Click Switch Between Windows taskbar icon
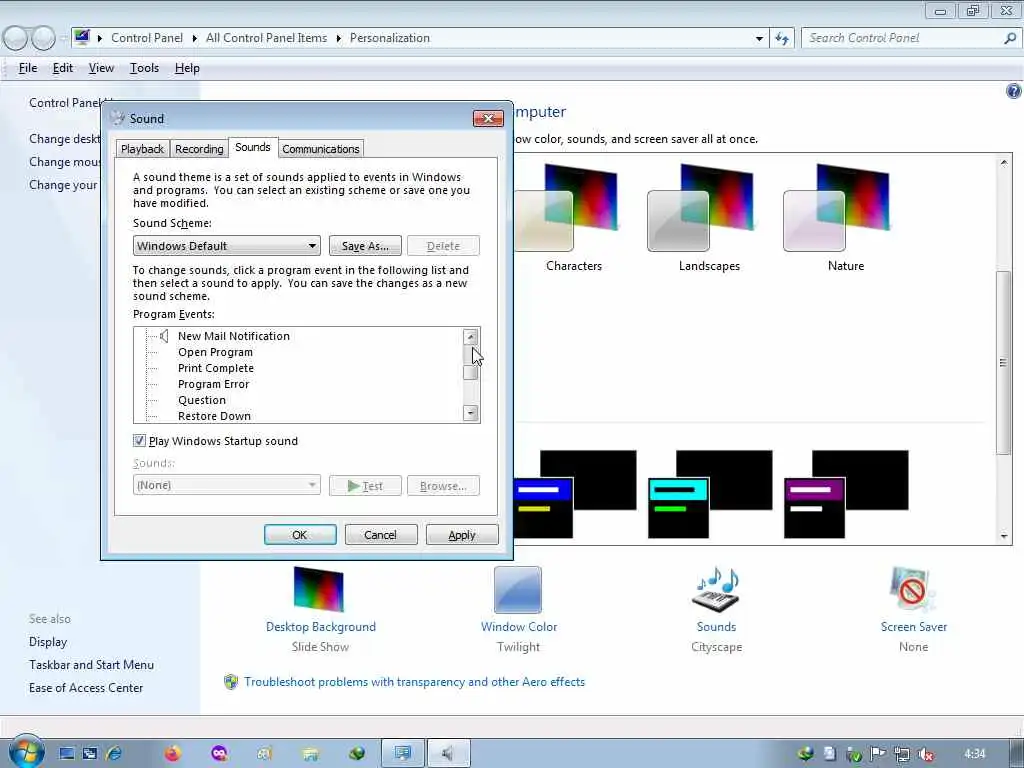Screen dimensions: 1024x768 pyautogui.click(x=90, y=754)
